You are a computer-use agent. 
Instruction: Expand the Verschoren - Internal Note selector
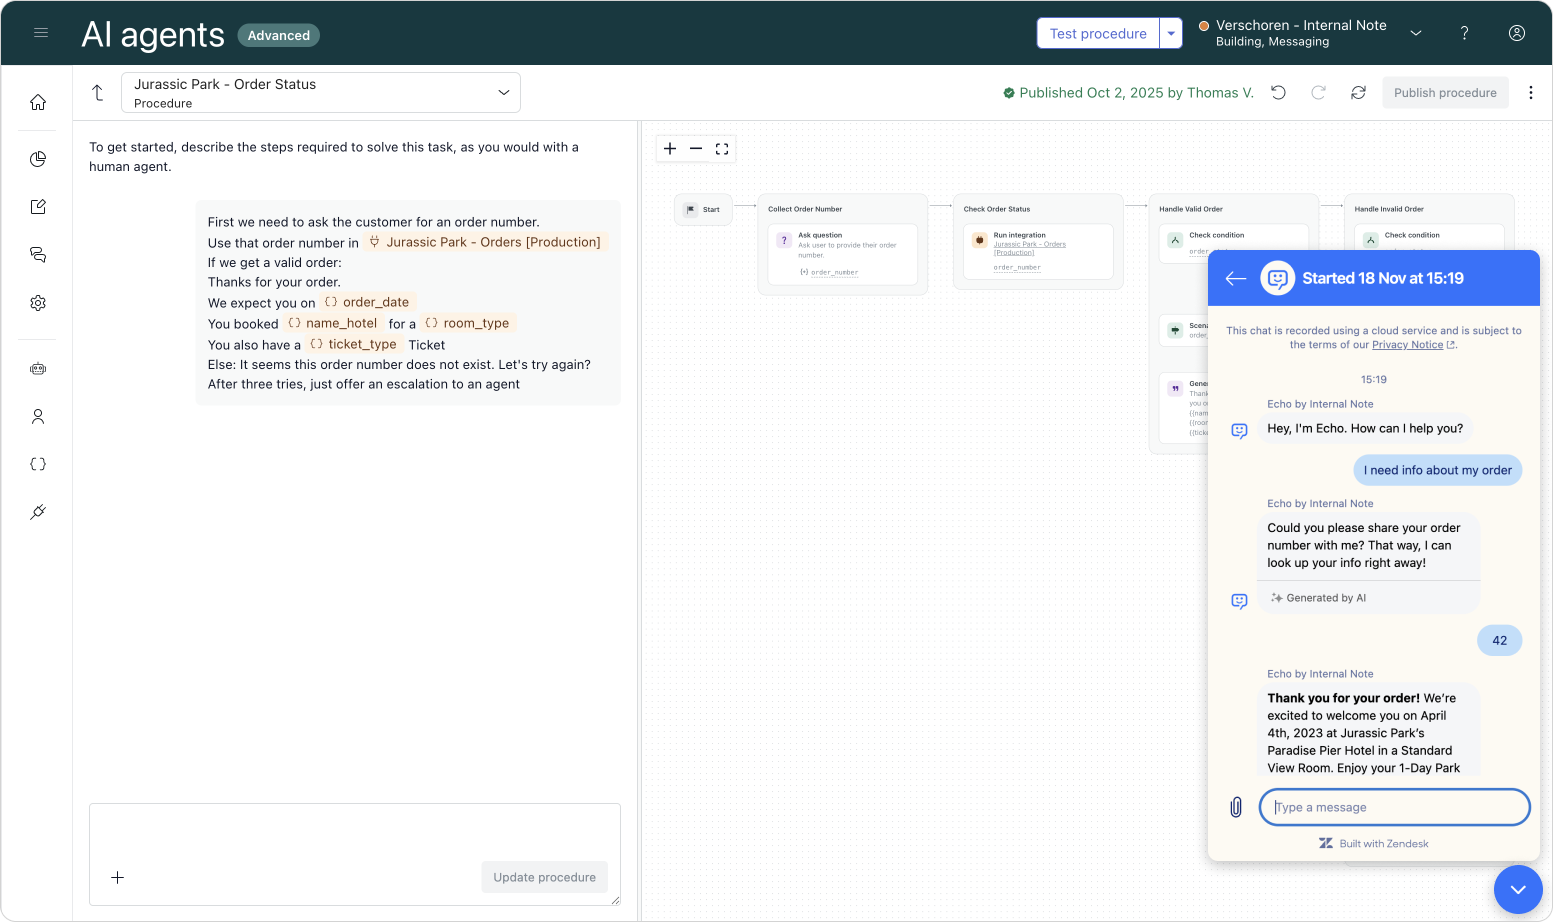tap(1310, 33)
